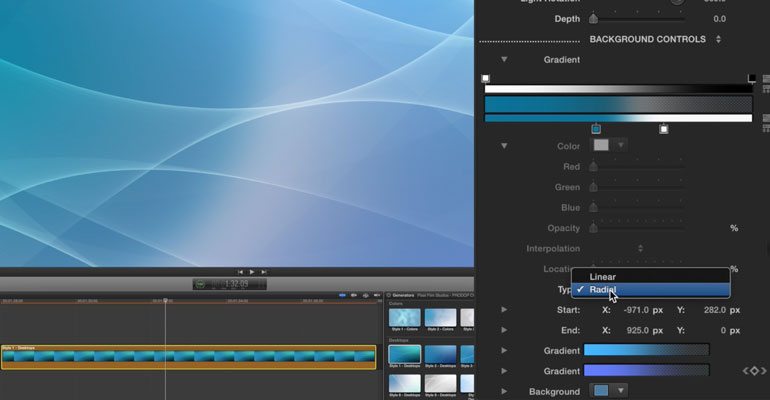Expand the light blue Gradient row

click(504, 350)
